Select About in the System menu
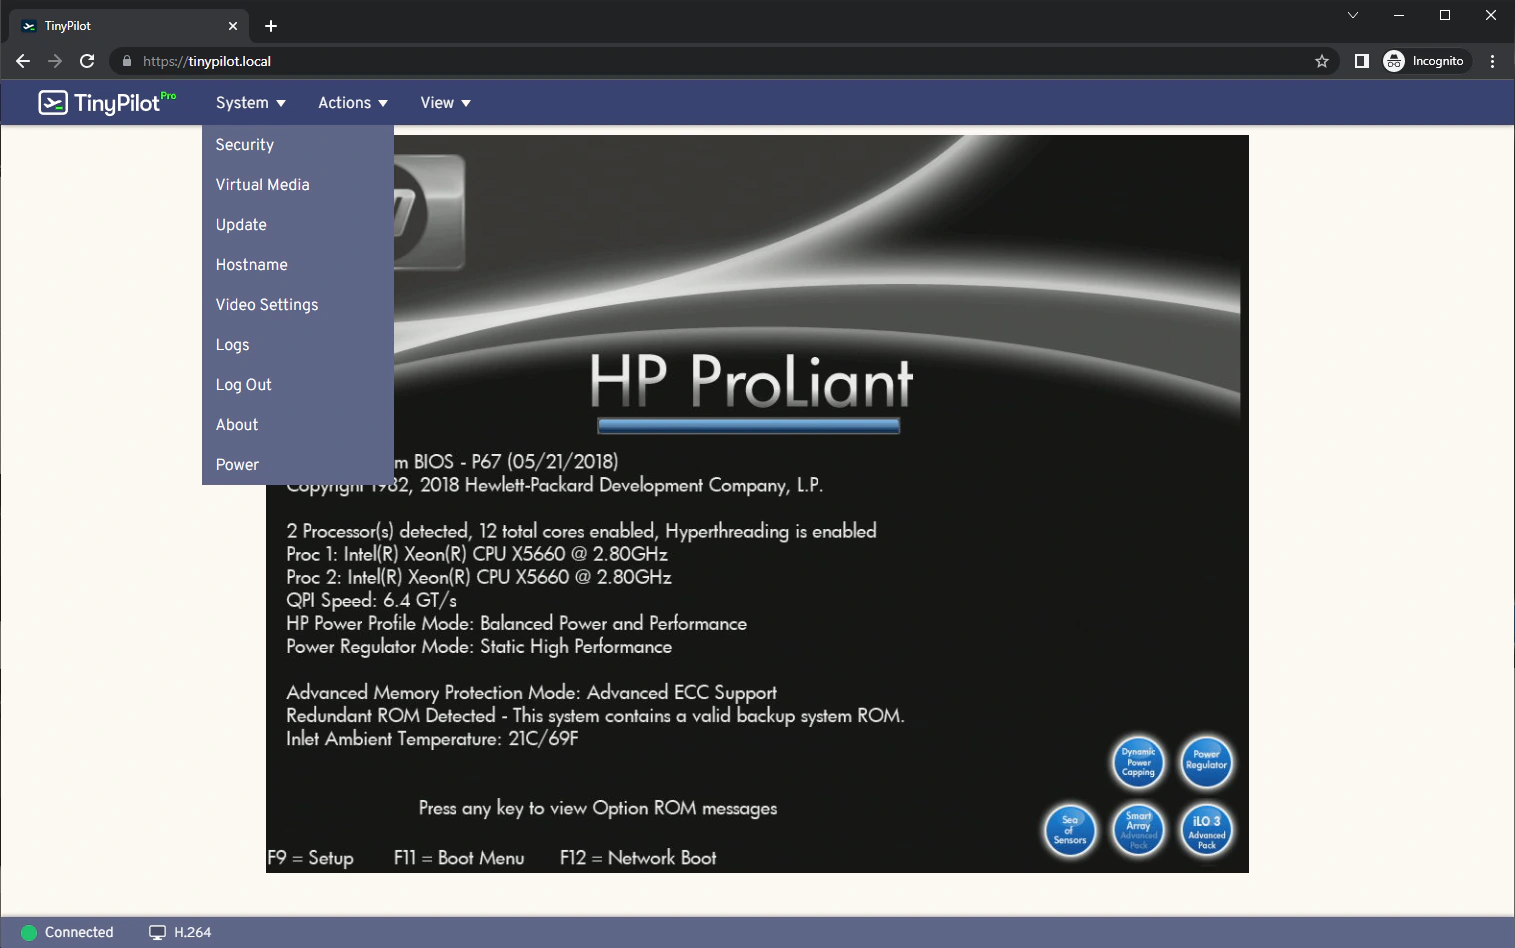Screen dimensions: 1515x948 [298, 425]
